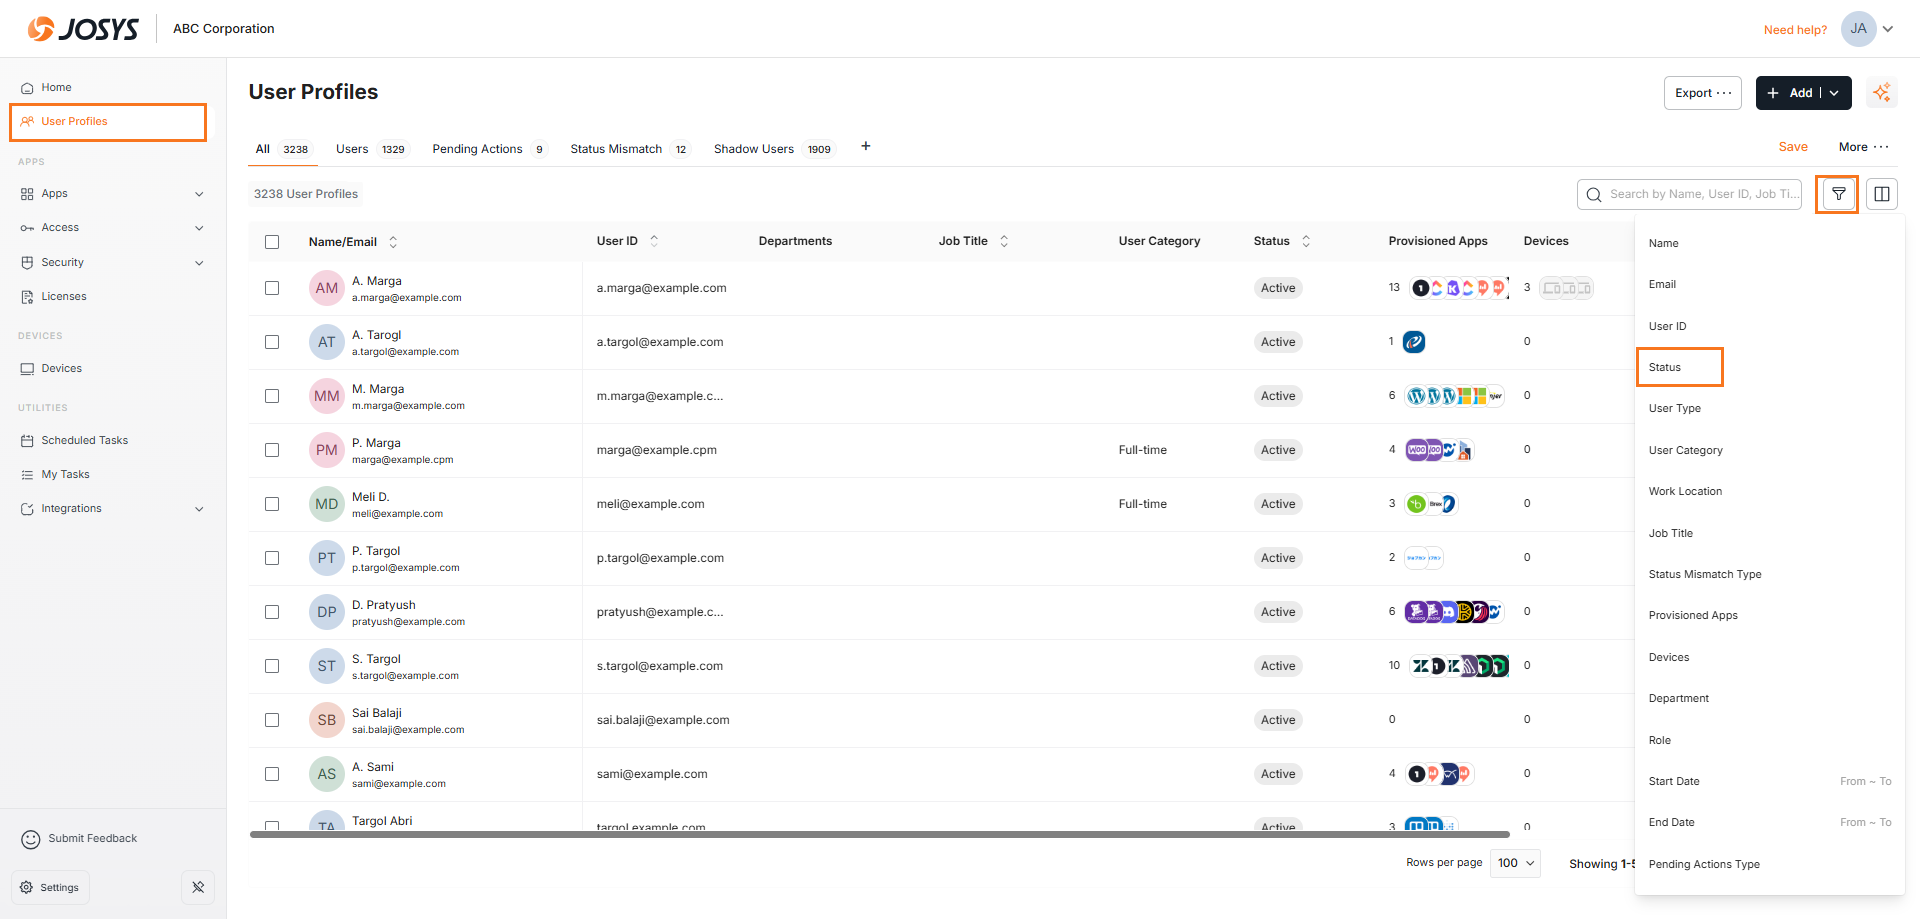Click the filter funnel icon
Viewport: 1920px width, 919px height.
pyautogui.click(x=1838, y=194)
